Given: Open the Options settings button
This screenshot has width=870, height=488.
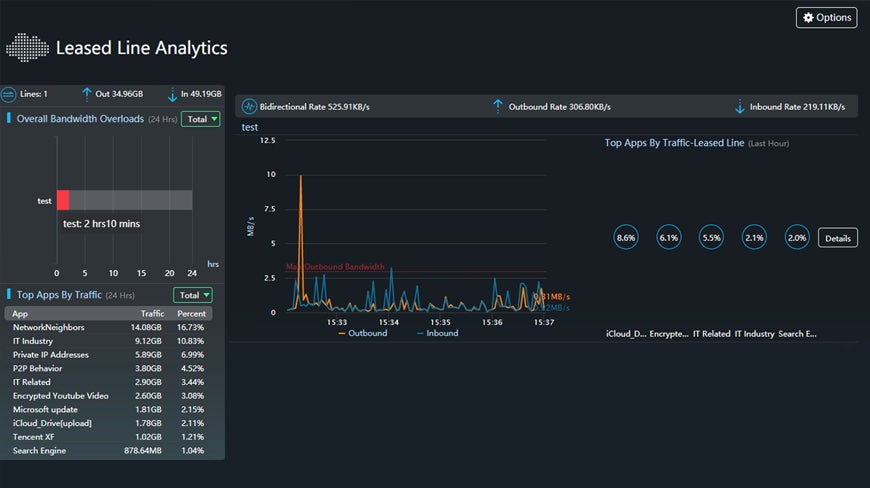Looking at the screenshot, I should [826, 18].
